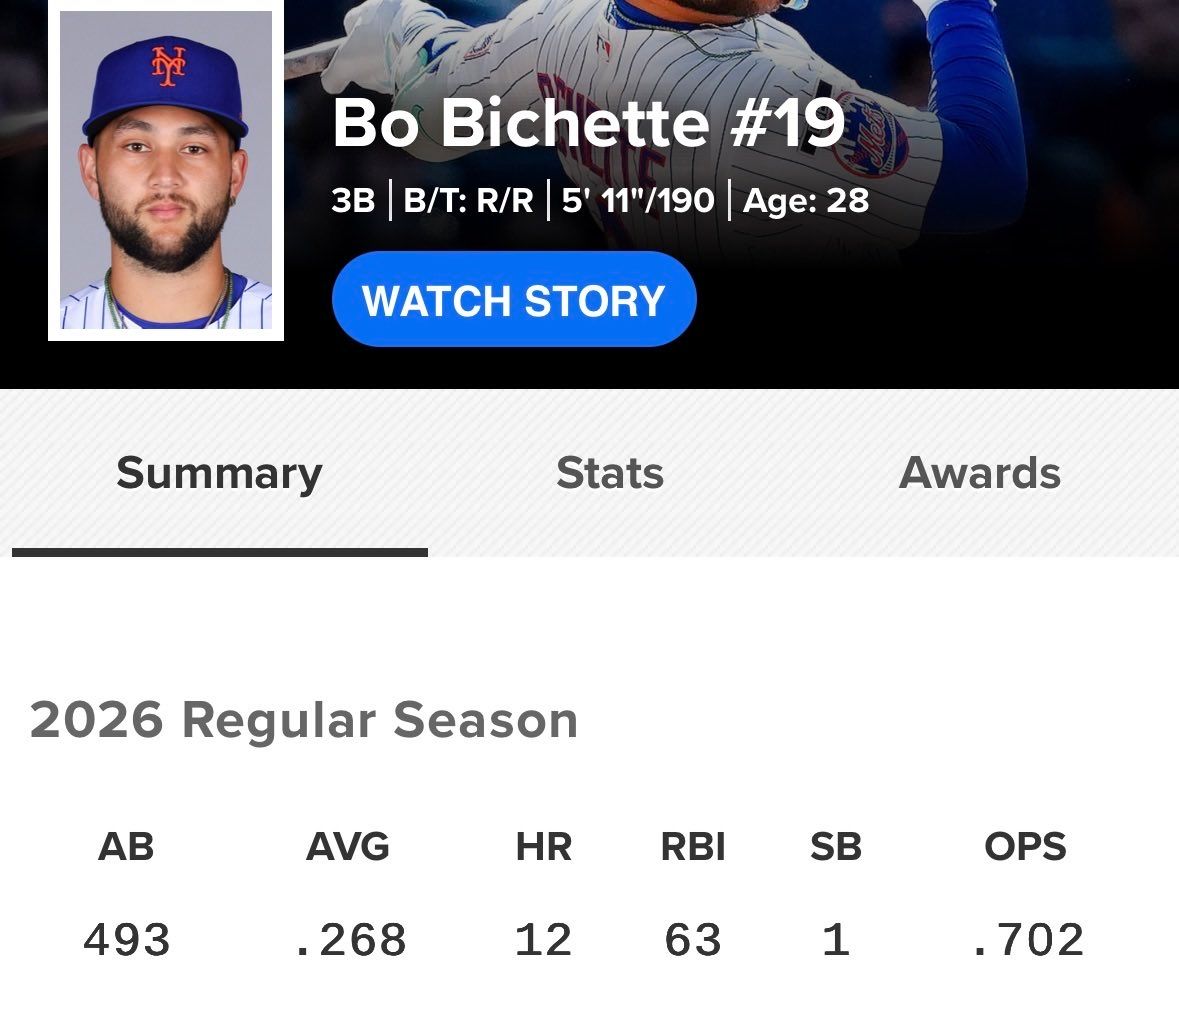Select the OPS column header
Screen dimensions: 1179x1019
coord(1026,847)
